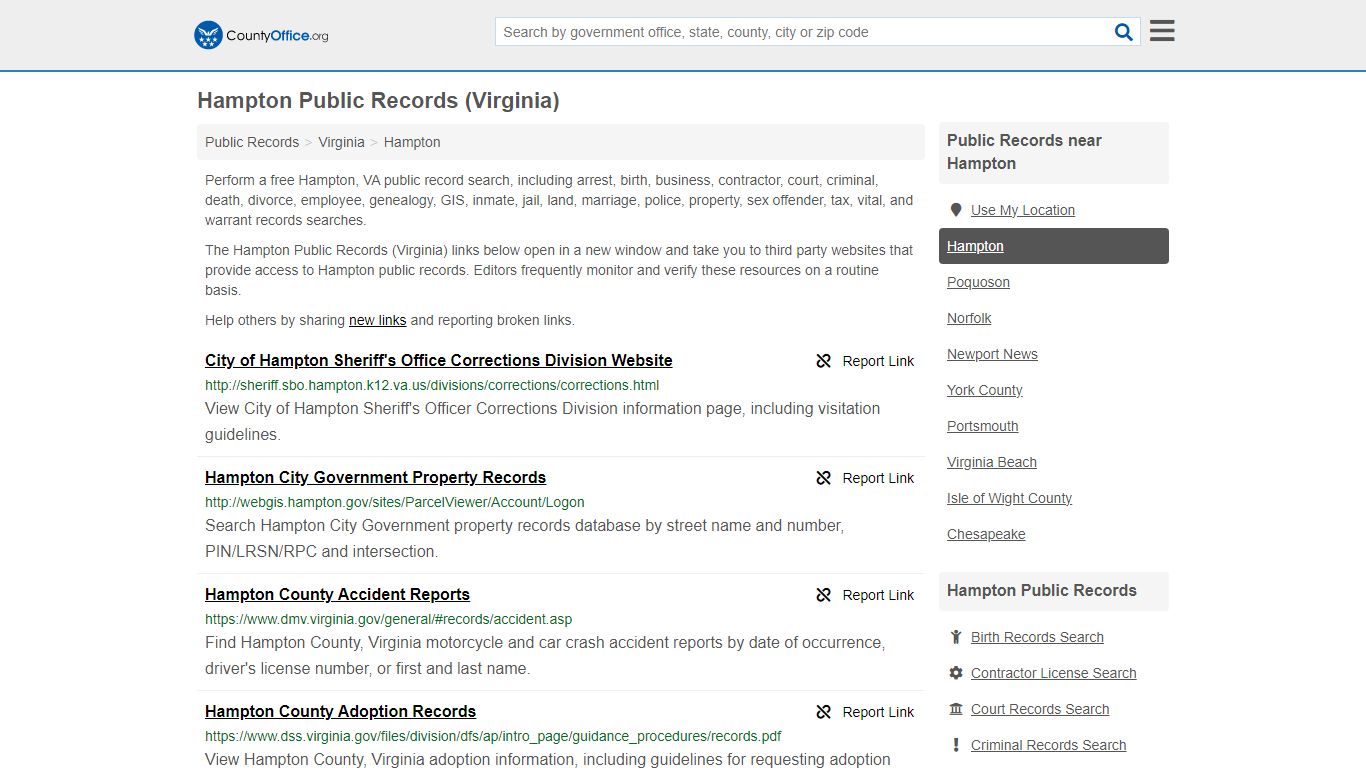This screenshot has height=768, width=1366.
Task: Click the Criminal Records Search exclamation icon
Action: tap(956, 745)
